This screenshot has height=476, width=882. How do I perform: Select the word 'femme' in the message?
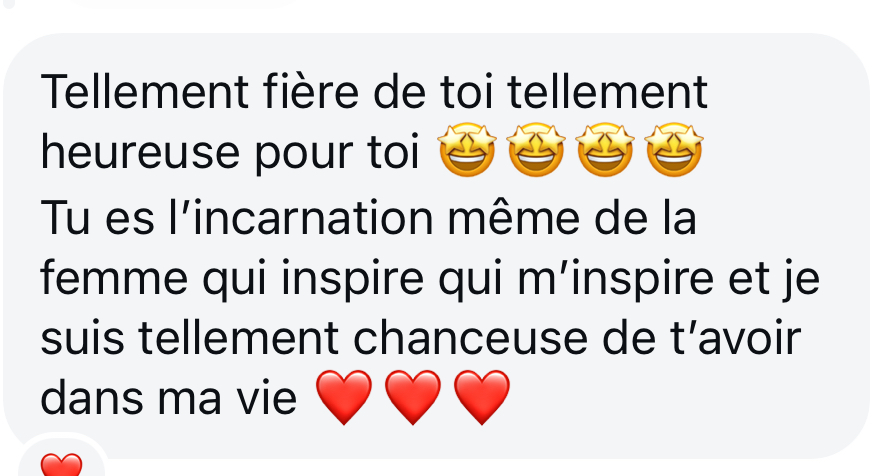tap(114, 278)
